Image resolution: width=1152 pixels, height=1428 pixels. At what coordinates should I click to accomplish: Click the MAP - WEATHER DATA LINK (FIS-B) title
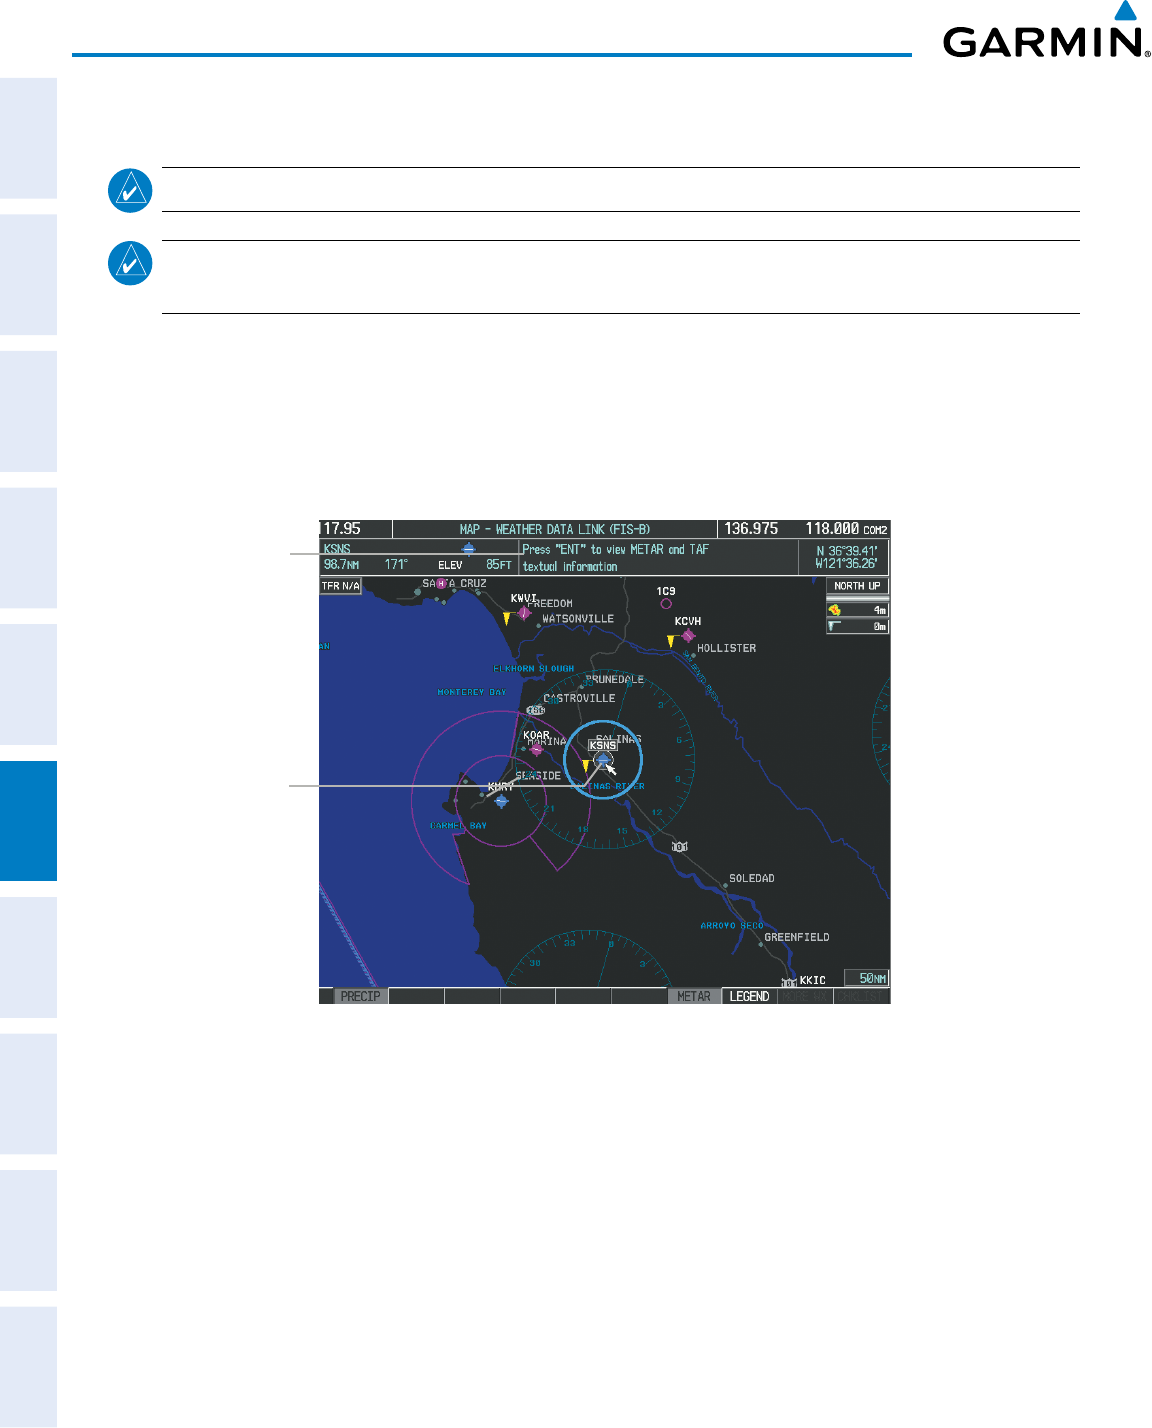(x=555, y=529)
